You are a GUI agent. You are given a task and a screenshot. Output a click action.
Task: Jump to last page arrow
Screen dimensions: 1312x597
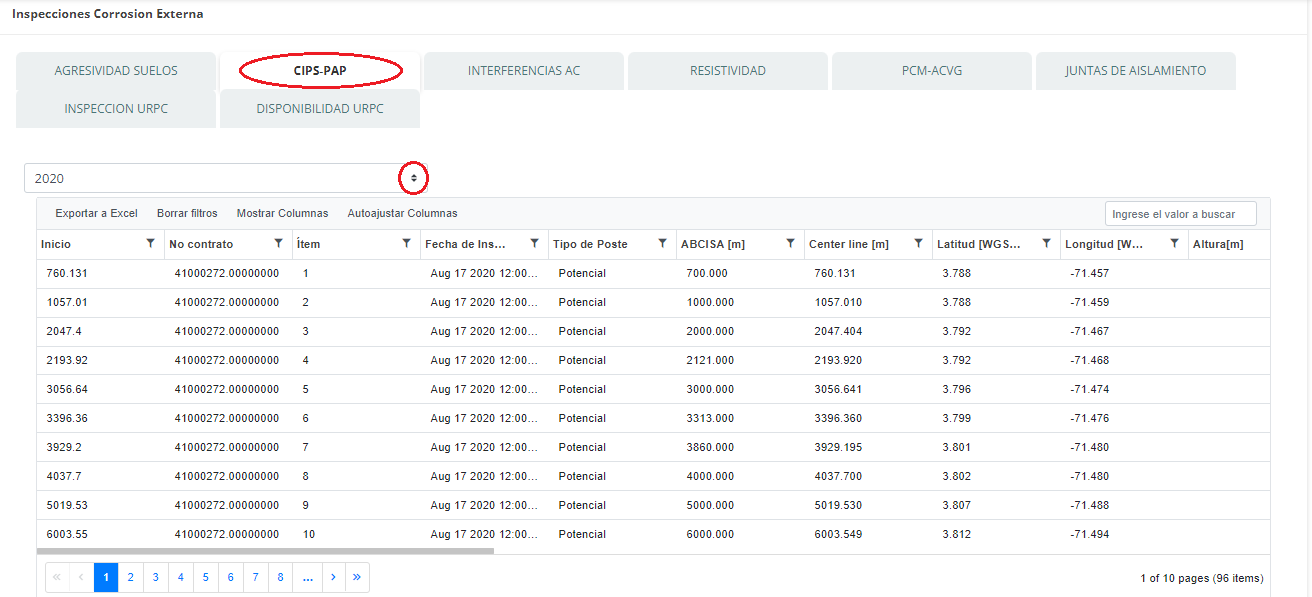tap(357, 577)
